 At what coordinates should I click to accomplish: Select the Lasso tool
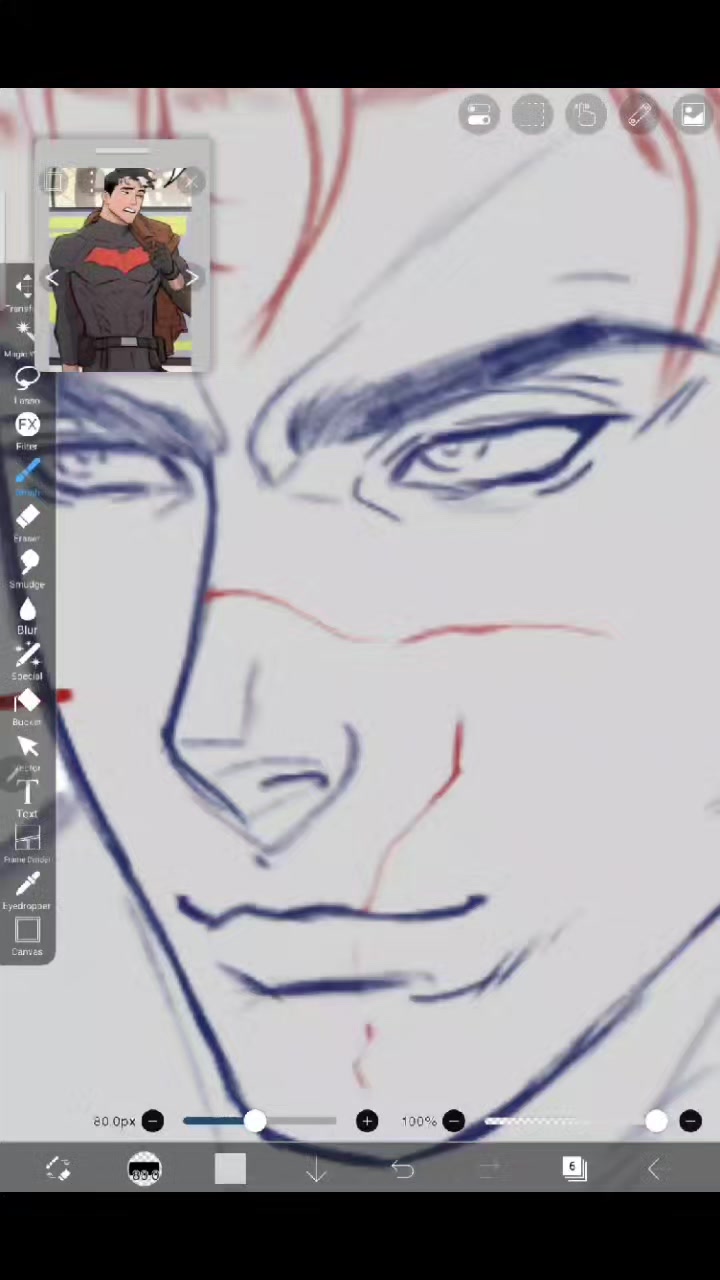pos(27,385)
